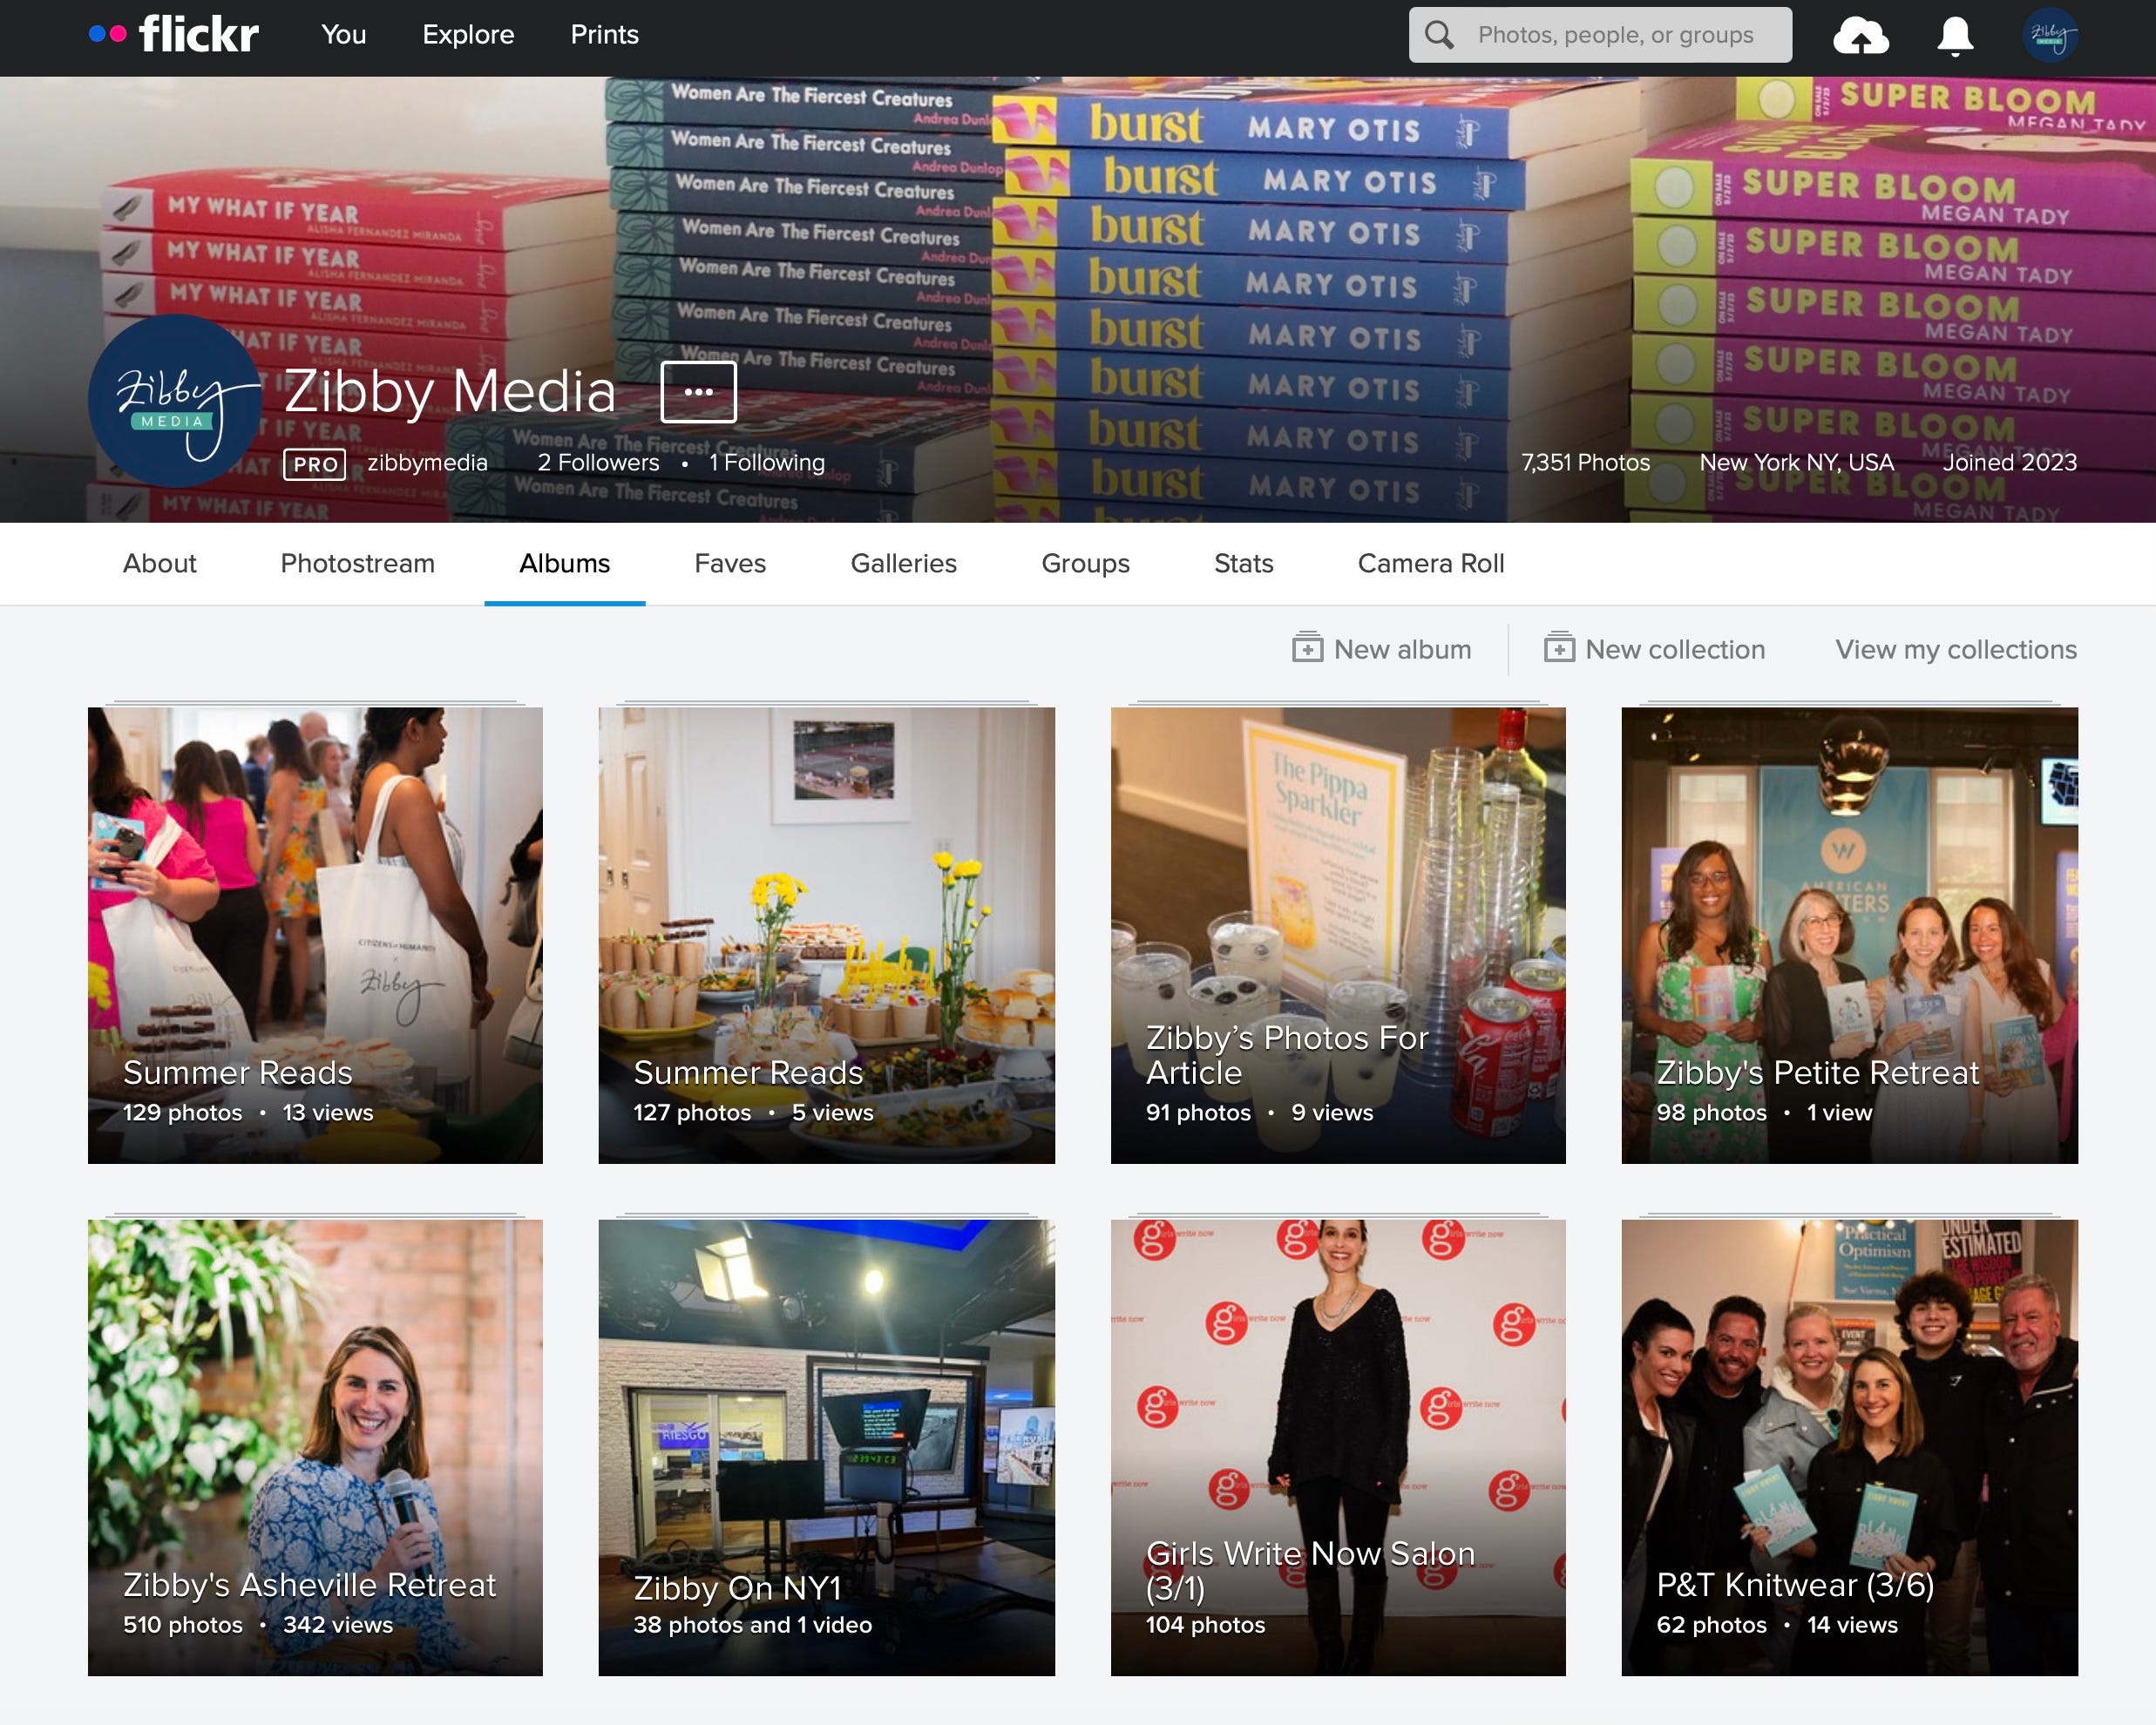Click the New album button

point(1382,649)
